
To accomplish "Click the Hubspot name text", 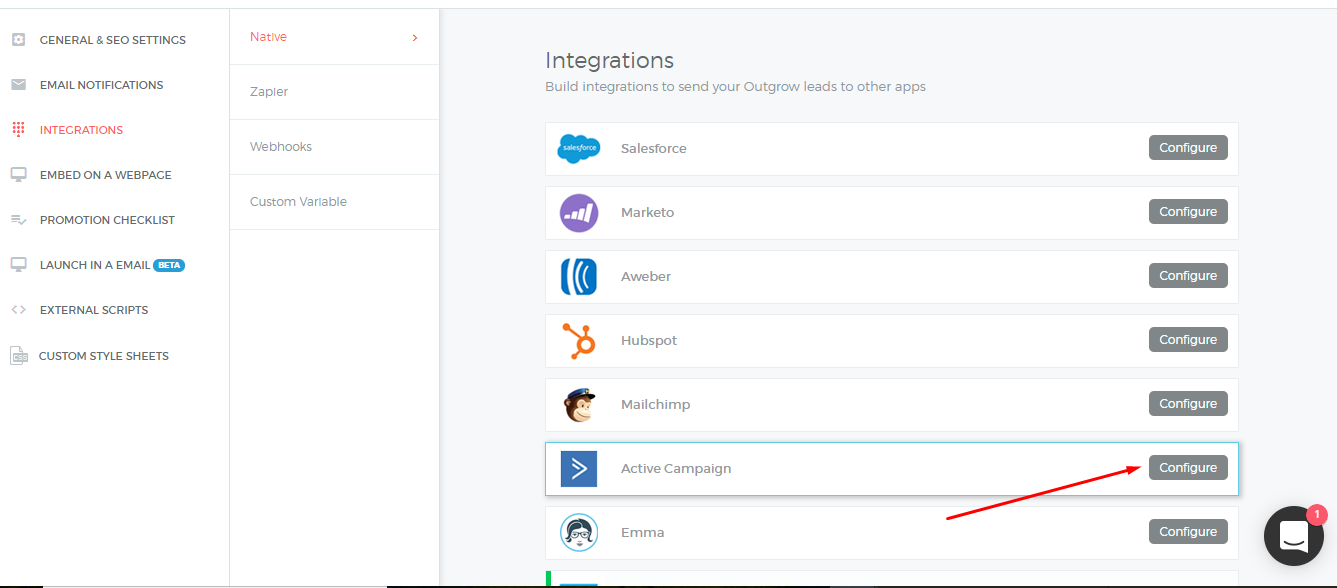I will [x=649, y=341].
